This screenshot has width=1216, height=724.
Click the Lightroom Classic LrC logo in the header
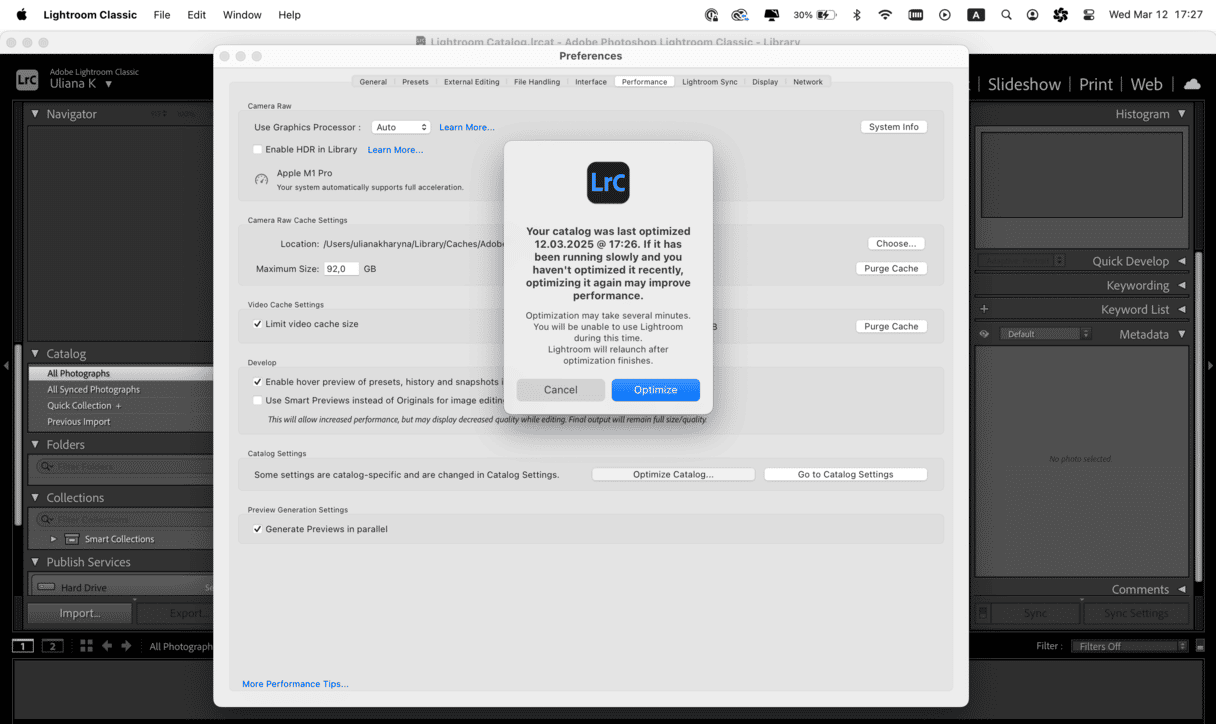click(x=27, y=80)
